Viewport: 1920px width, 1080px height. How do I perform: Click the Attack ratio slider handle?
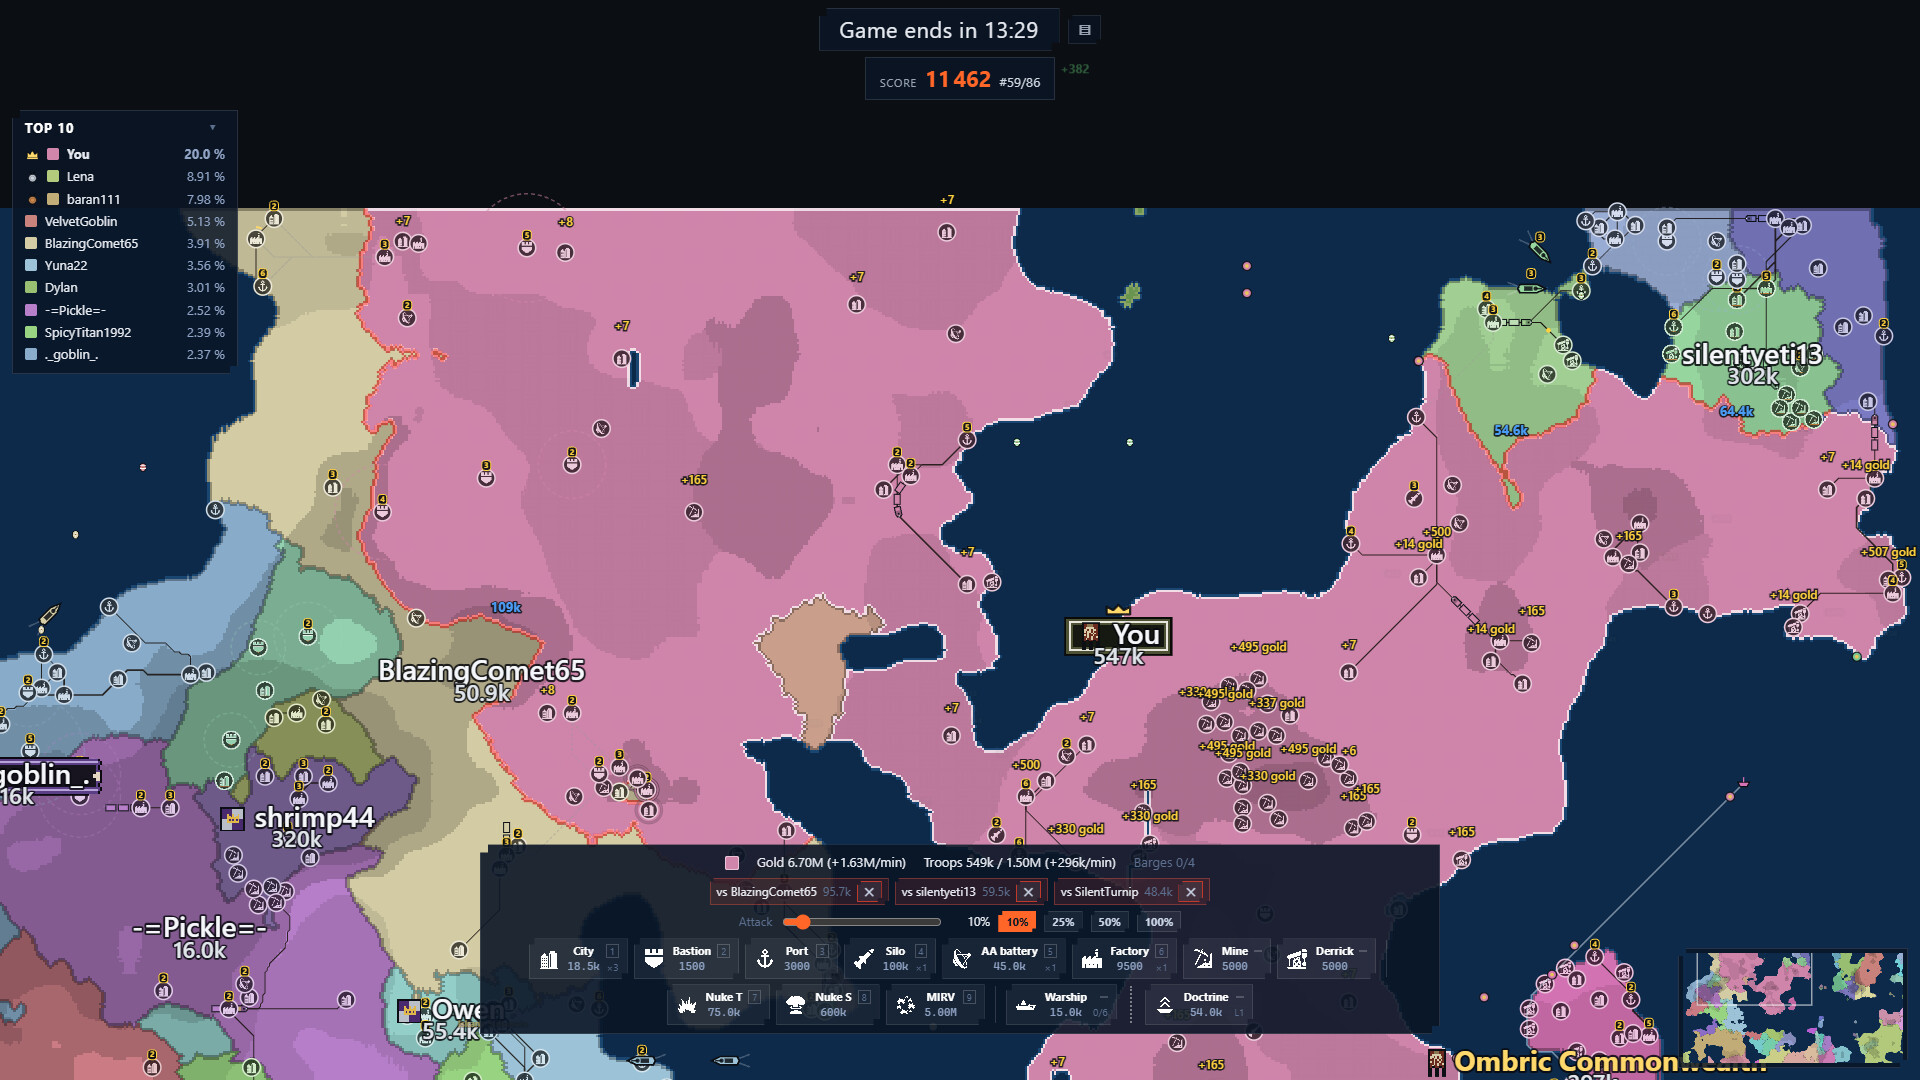(x=802, y=922)
